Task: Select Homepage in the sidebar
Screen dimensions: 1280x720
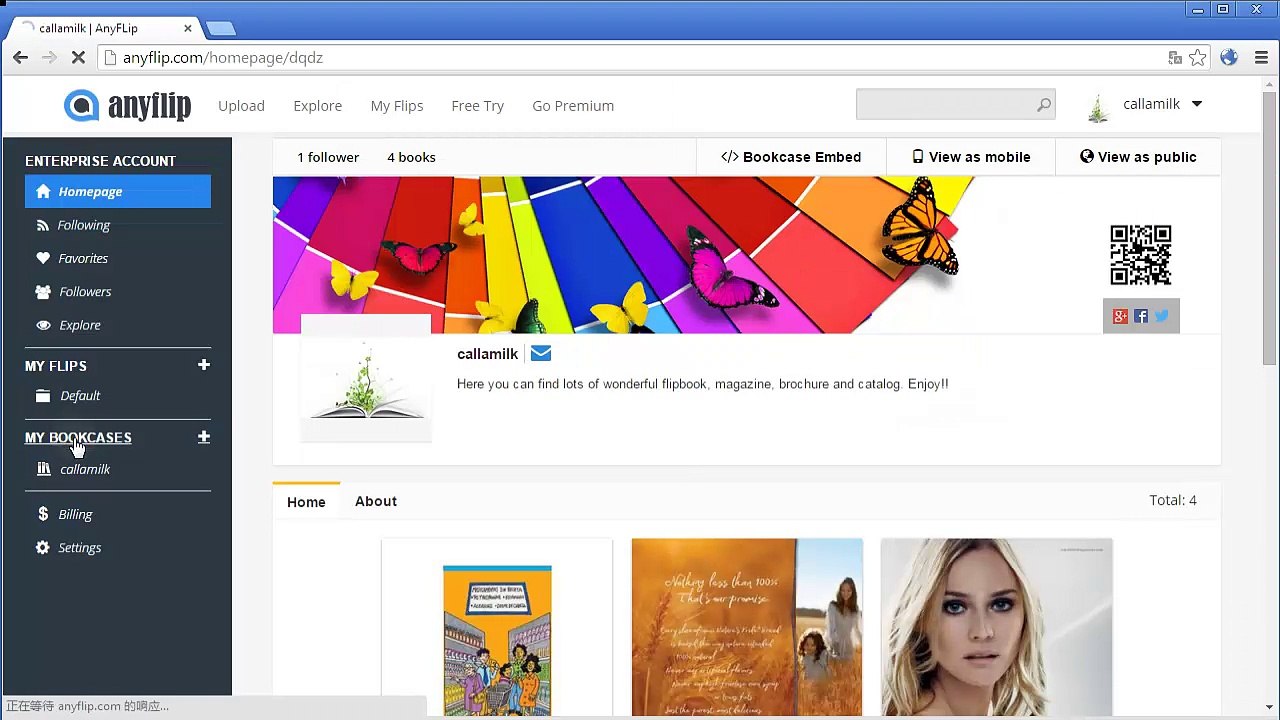Action: pyautogui.click(x=118, y=191)
